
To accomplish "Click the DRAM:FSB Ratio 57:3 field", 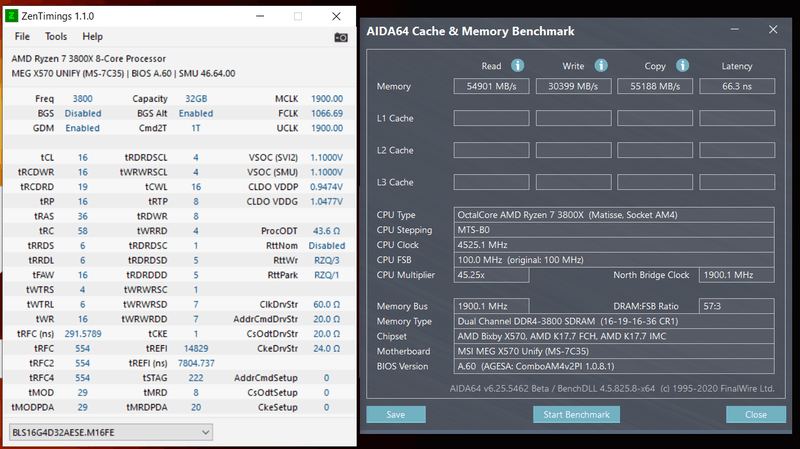I will (737, 306).
